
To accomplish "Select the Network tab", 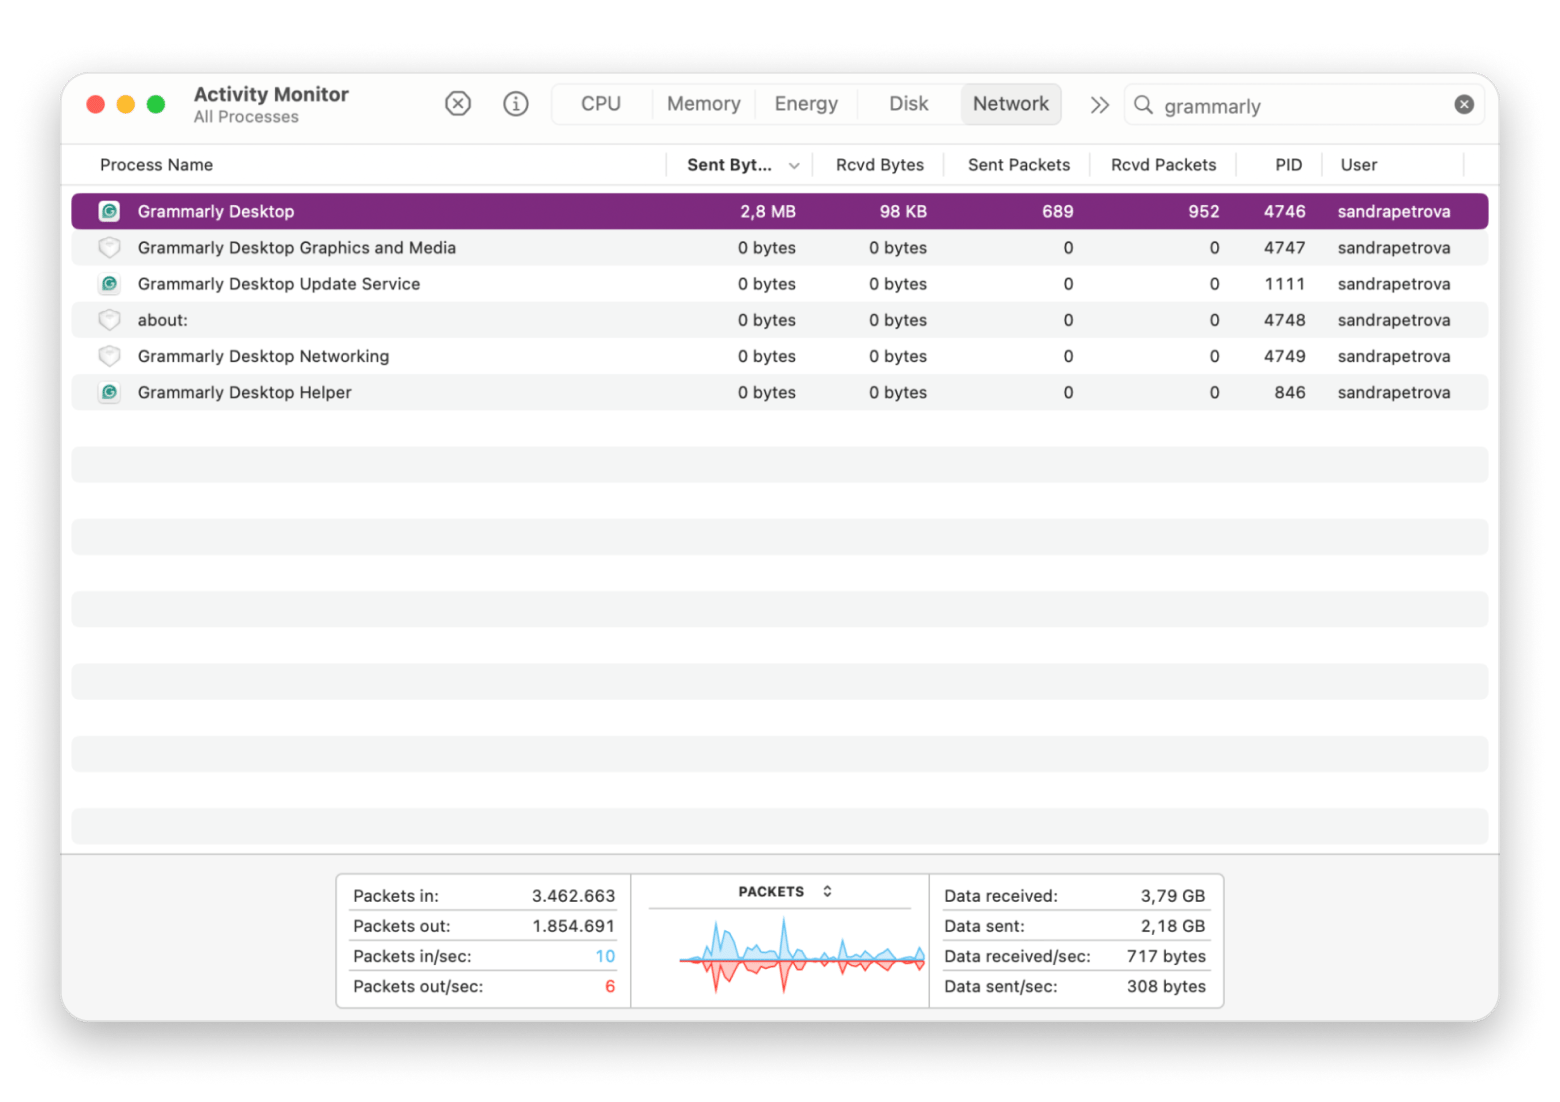I will 1011,104.
